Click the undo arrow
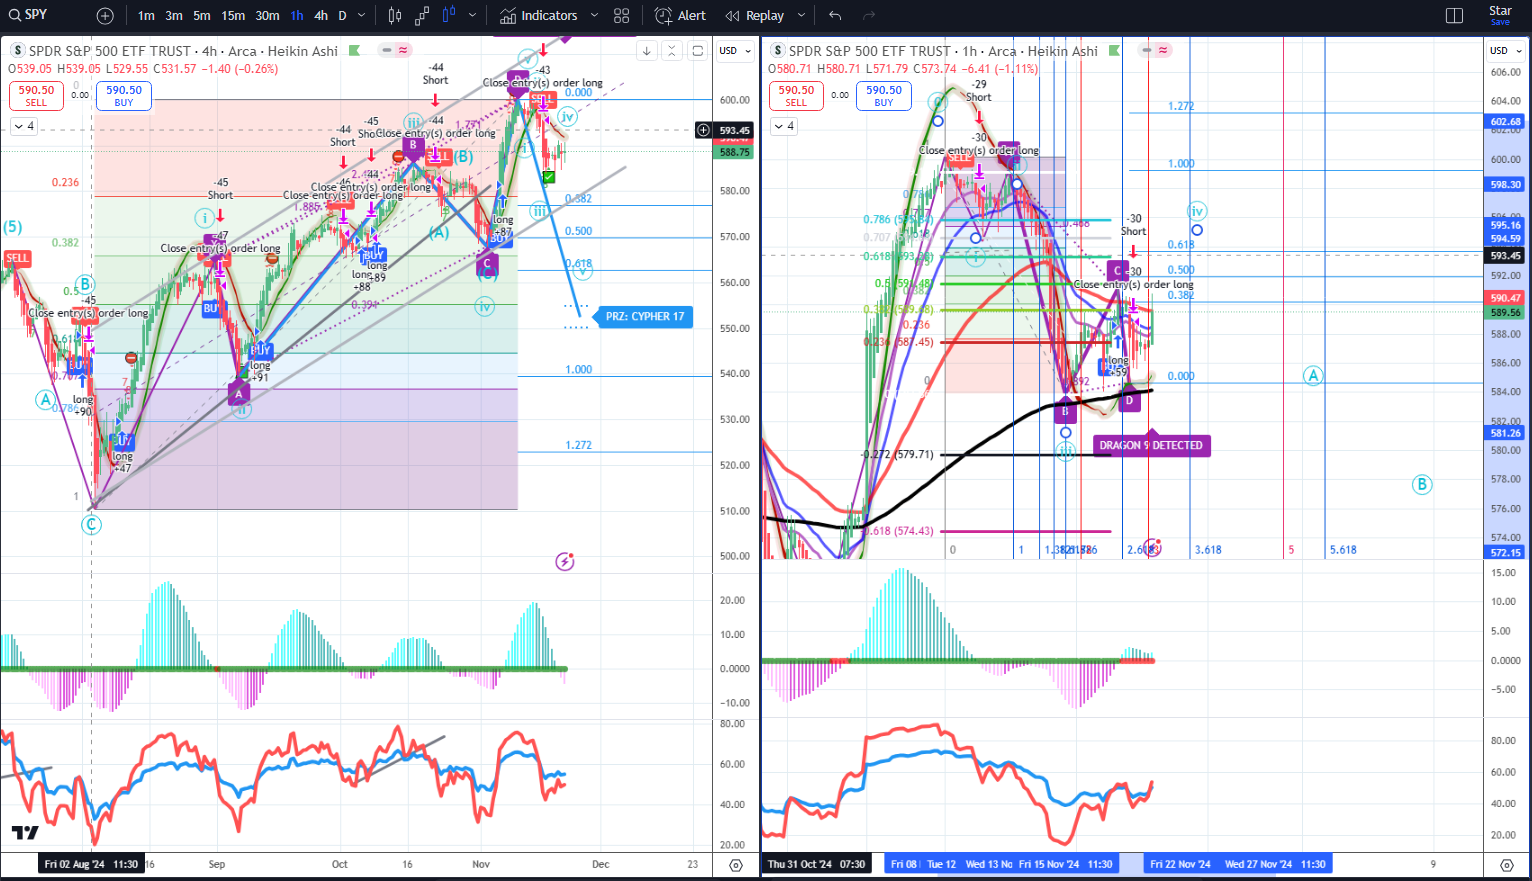The image size is (1532, 881). (x=835, y=16)
